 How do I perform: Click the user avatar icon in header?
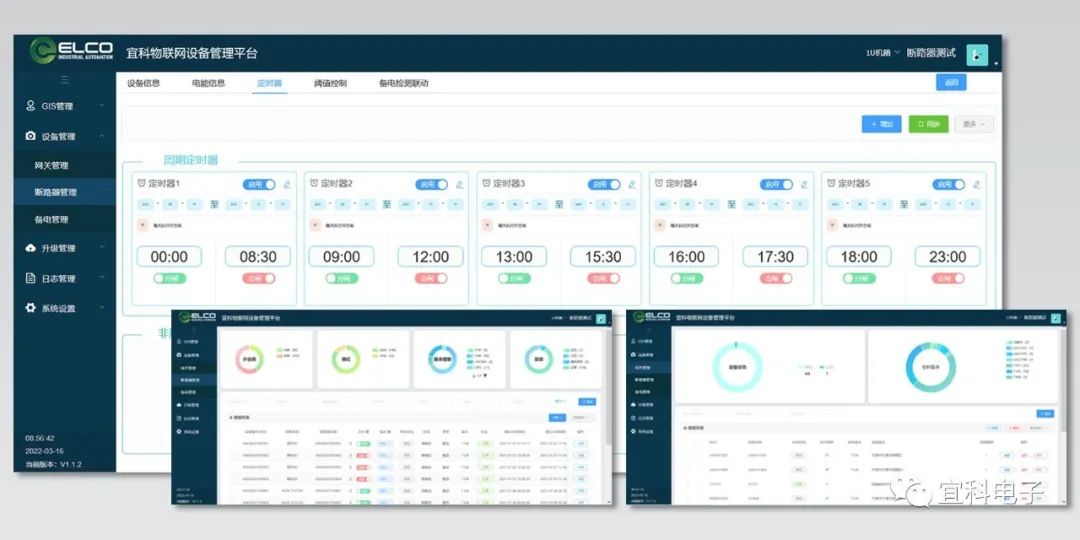(x=977, y=54)
